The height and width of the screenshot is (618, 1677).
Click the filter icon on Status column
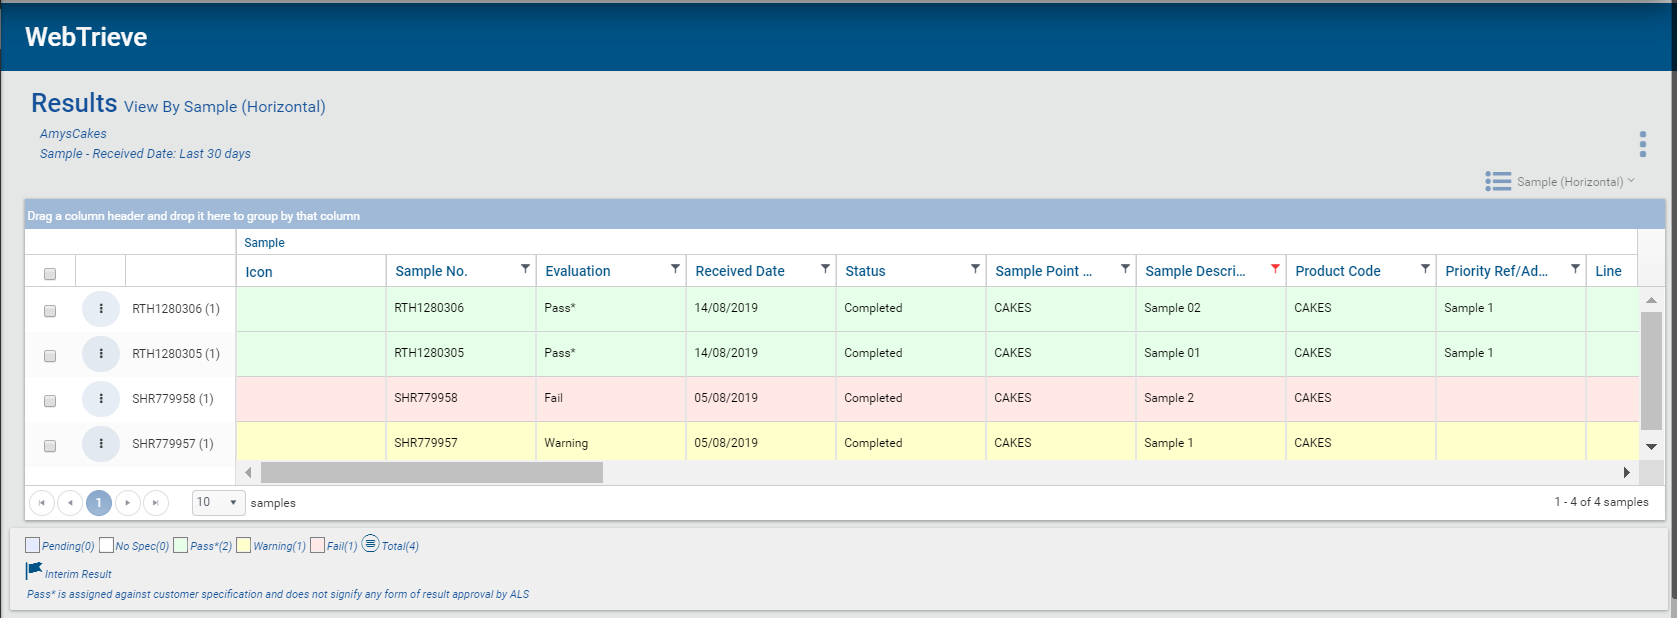(x=975, y=269)
